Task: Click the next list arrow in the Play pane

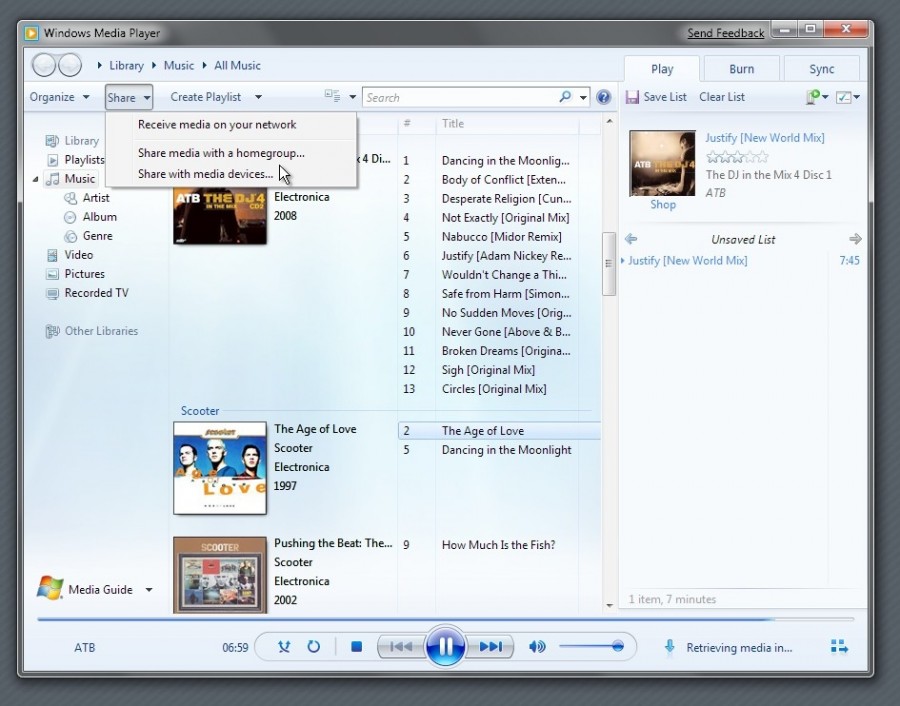Action: pyautogui.click(x=855, y=239)
